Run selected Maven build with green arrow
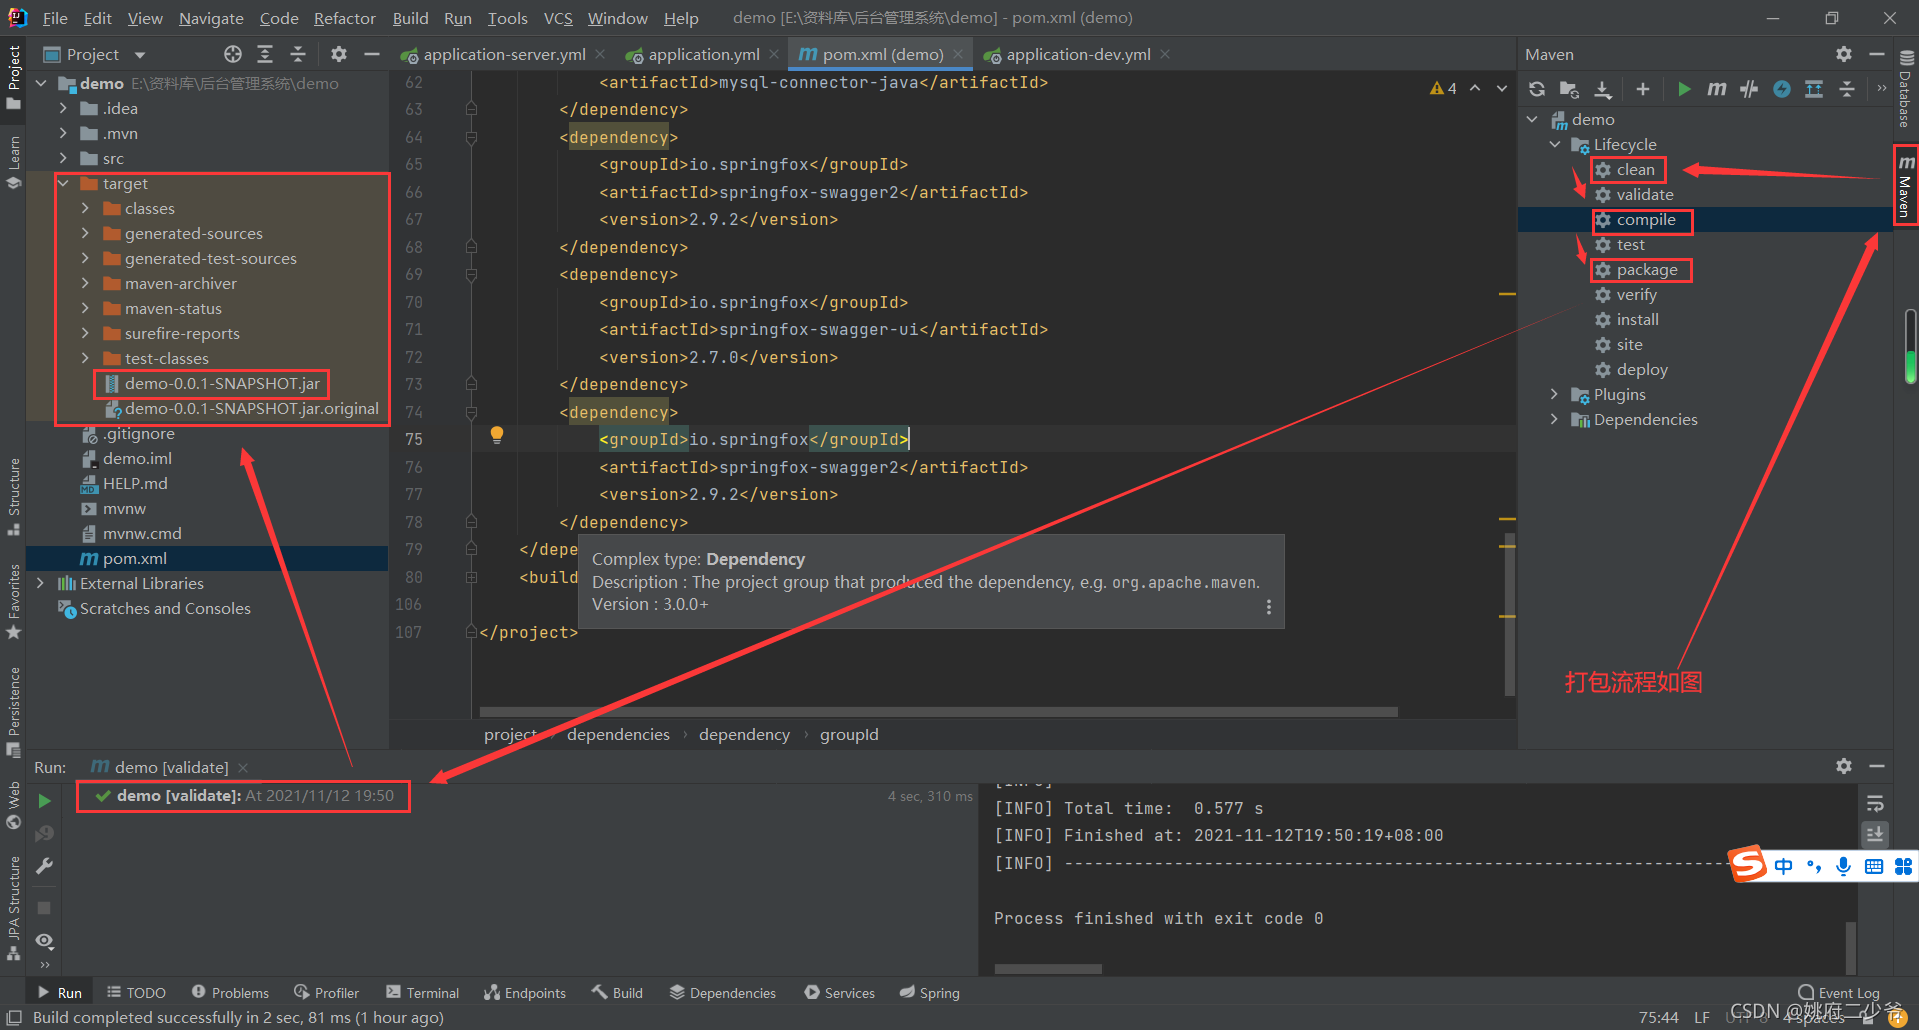Image resolution: width=1919 pixels, height=1030 pixels. click(1684, 89)
